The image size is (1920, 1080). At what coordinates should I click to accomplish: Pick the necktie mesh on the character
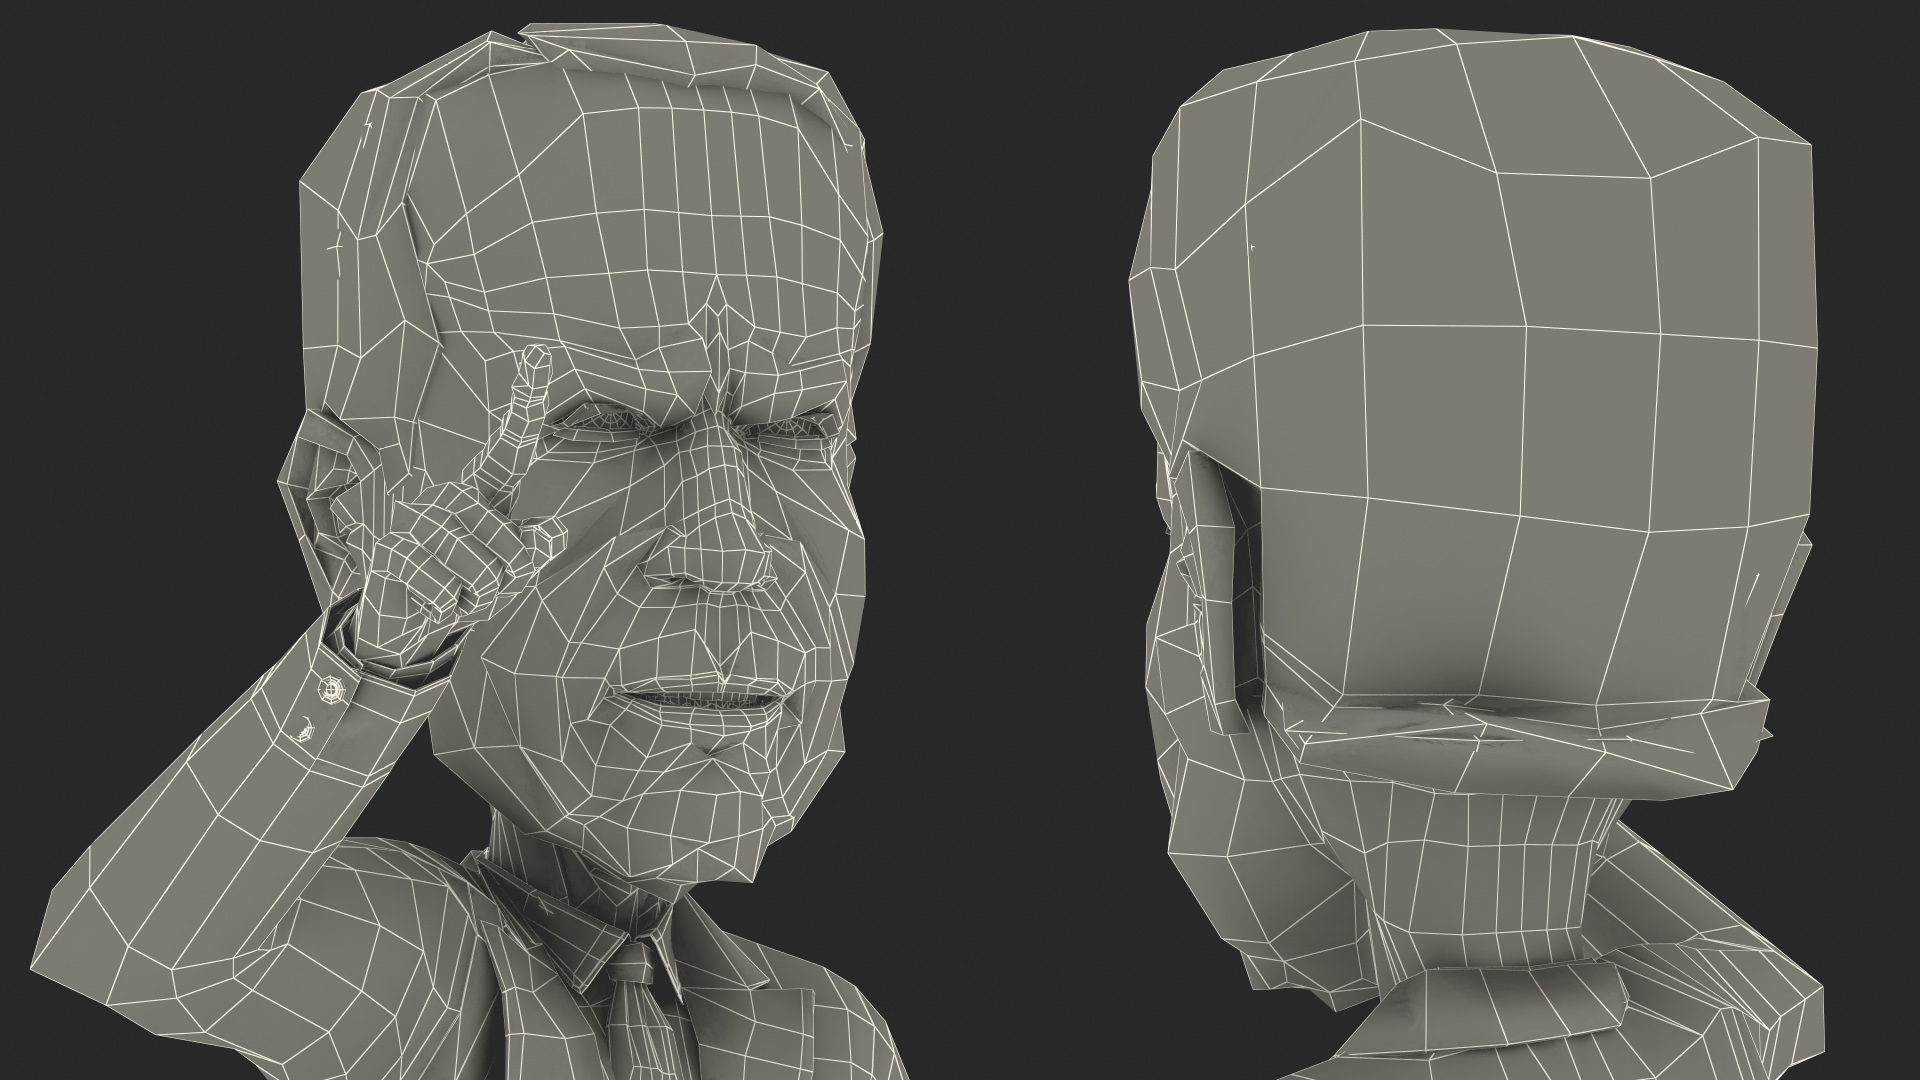click(640, 1010)
